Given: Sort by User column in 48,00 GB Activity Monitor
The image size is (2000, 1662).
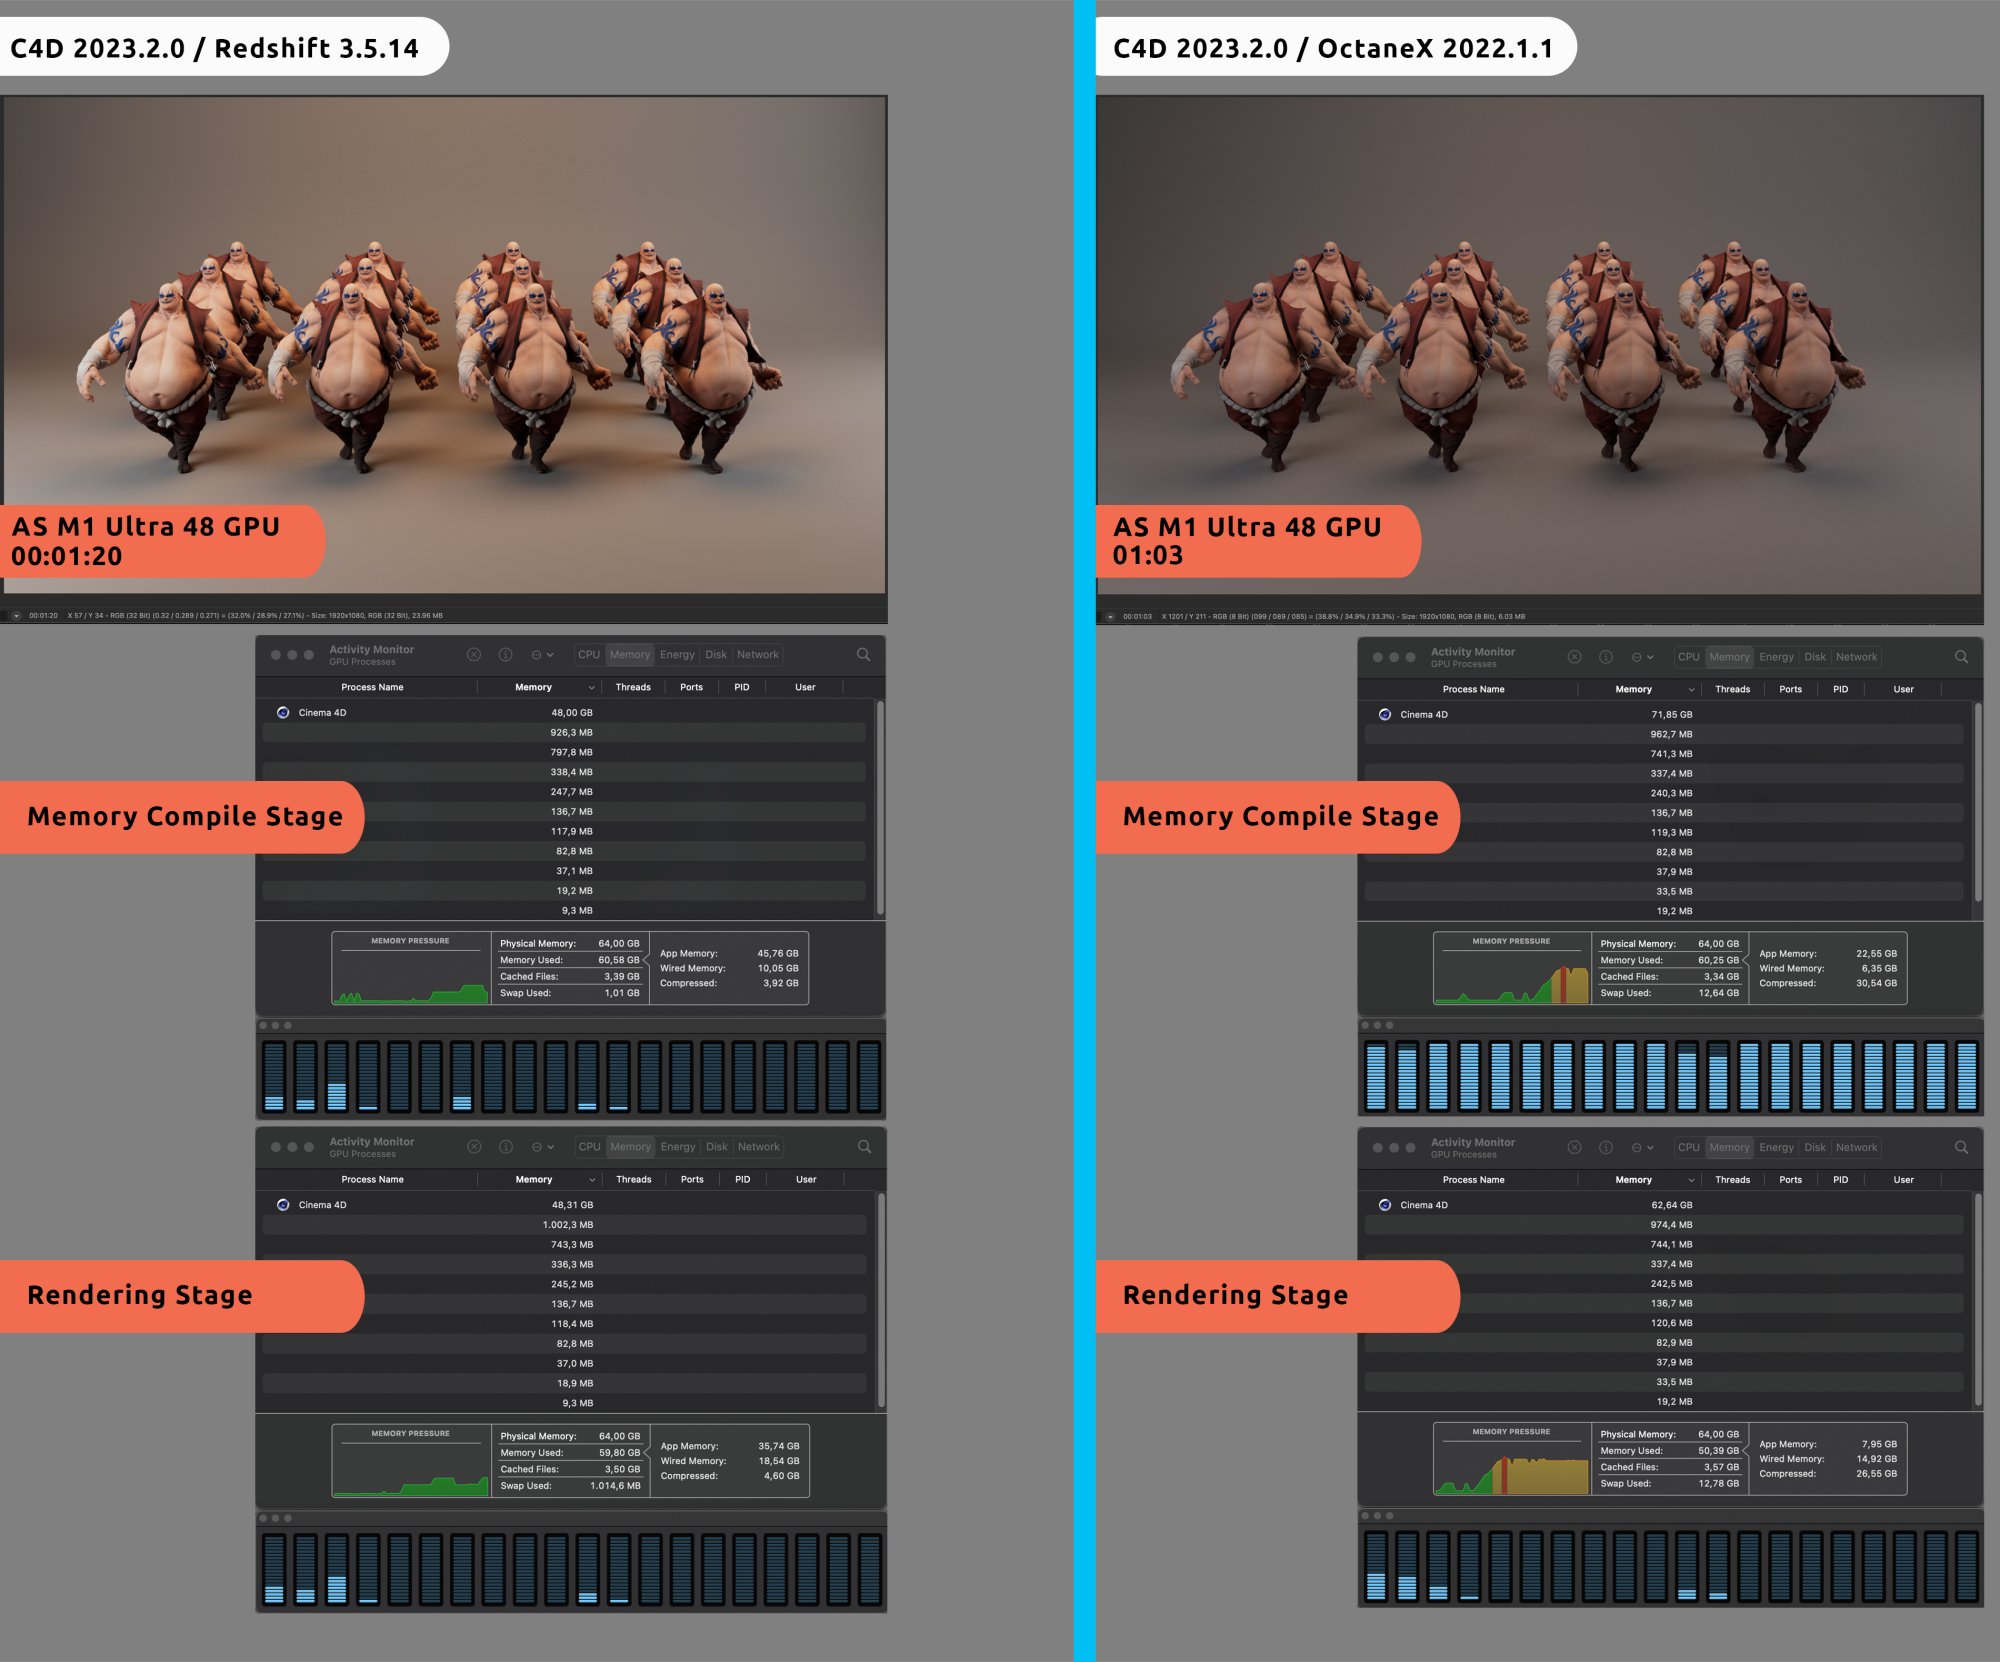Looking at the screenshot, I should point(805,687).
